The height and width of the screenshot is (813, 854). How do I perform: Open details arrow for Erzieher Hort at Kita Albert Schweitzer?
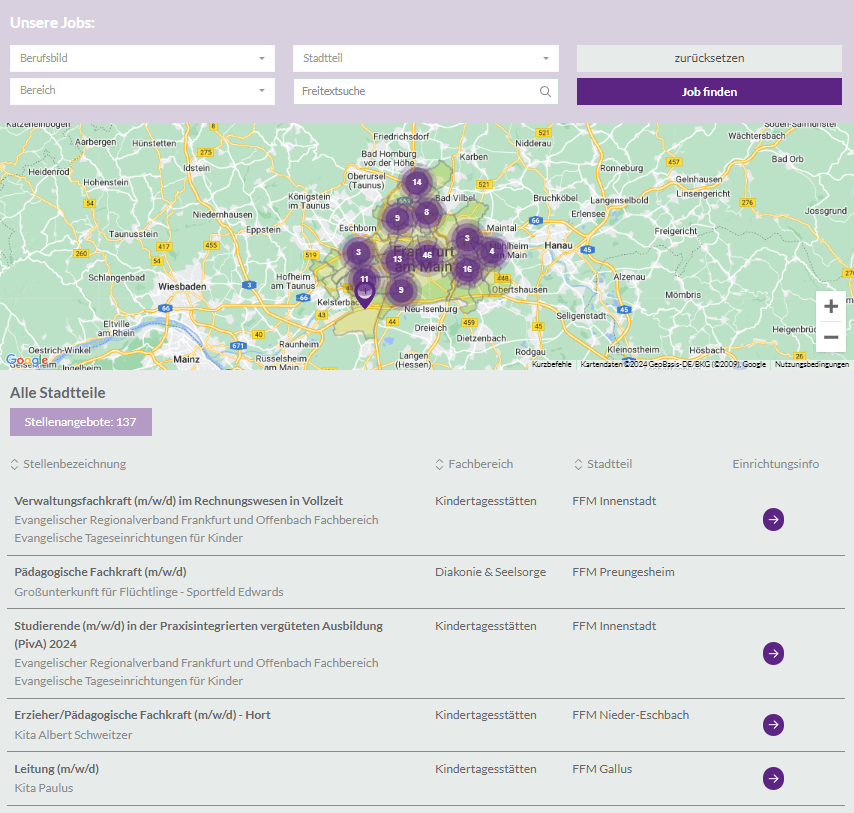click(773, 724)
